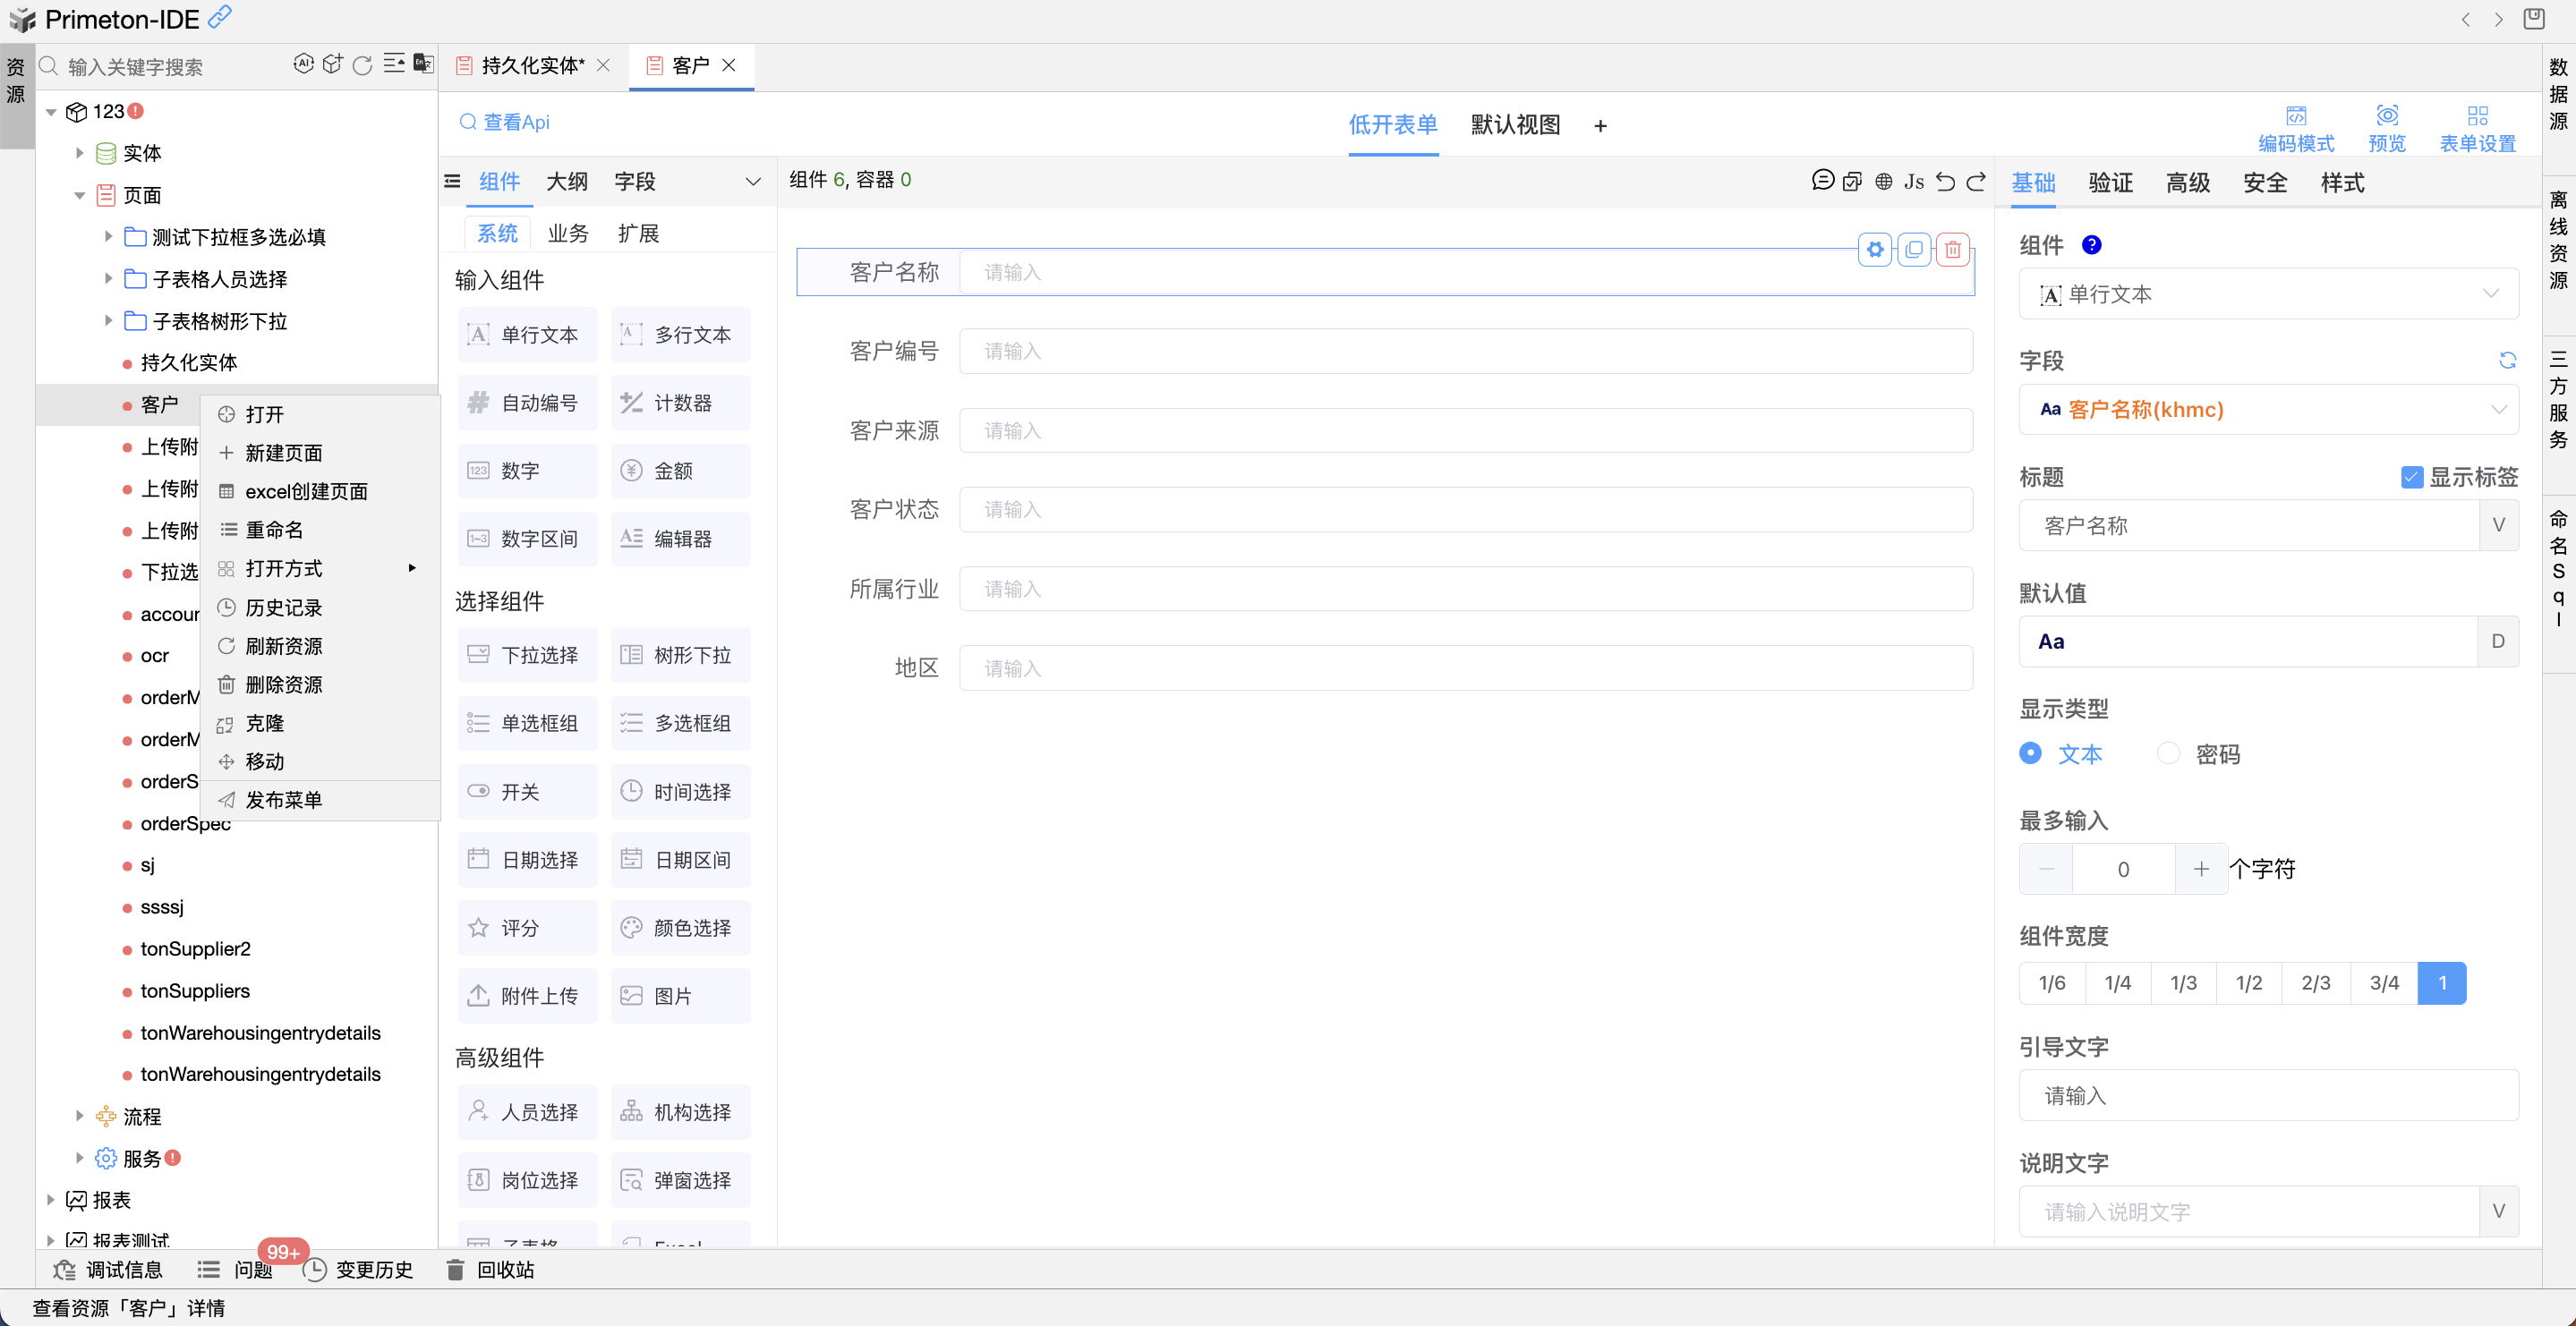Uncheck the 显示标签 checkbox
This screenshot has width=2576, height=1326.
(x=2411, y=477)
